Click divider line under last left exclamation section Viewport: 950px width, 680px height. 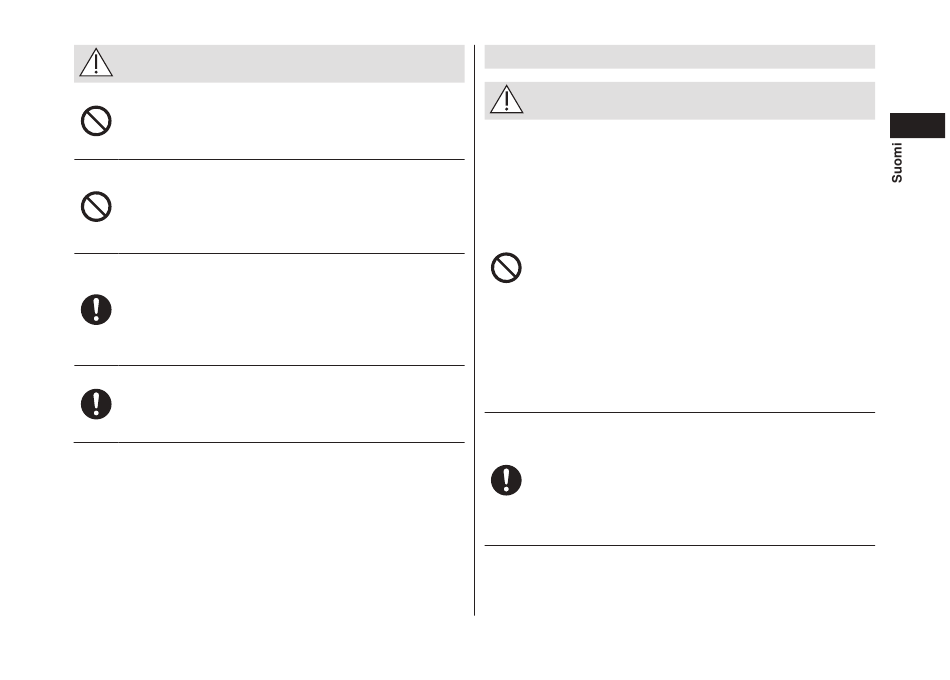click(x=269, y=442)
